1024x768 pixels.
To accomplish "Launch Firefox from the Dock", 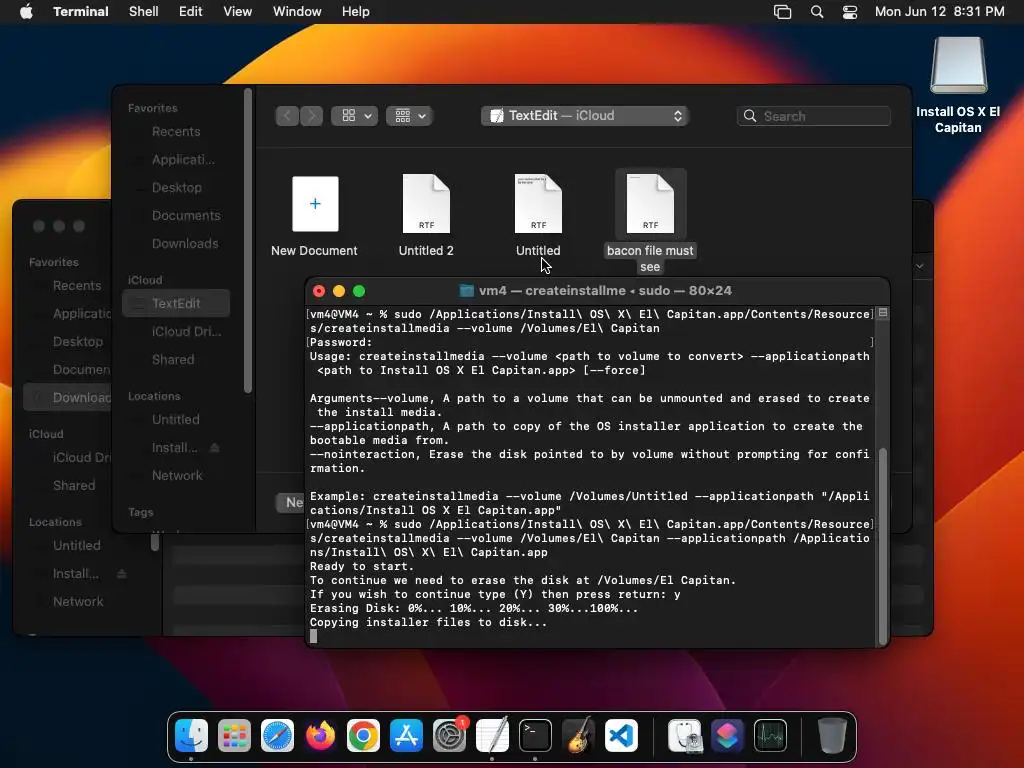I will [321, 736].
